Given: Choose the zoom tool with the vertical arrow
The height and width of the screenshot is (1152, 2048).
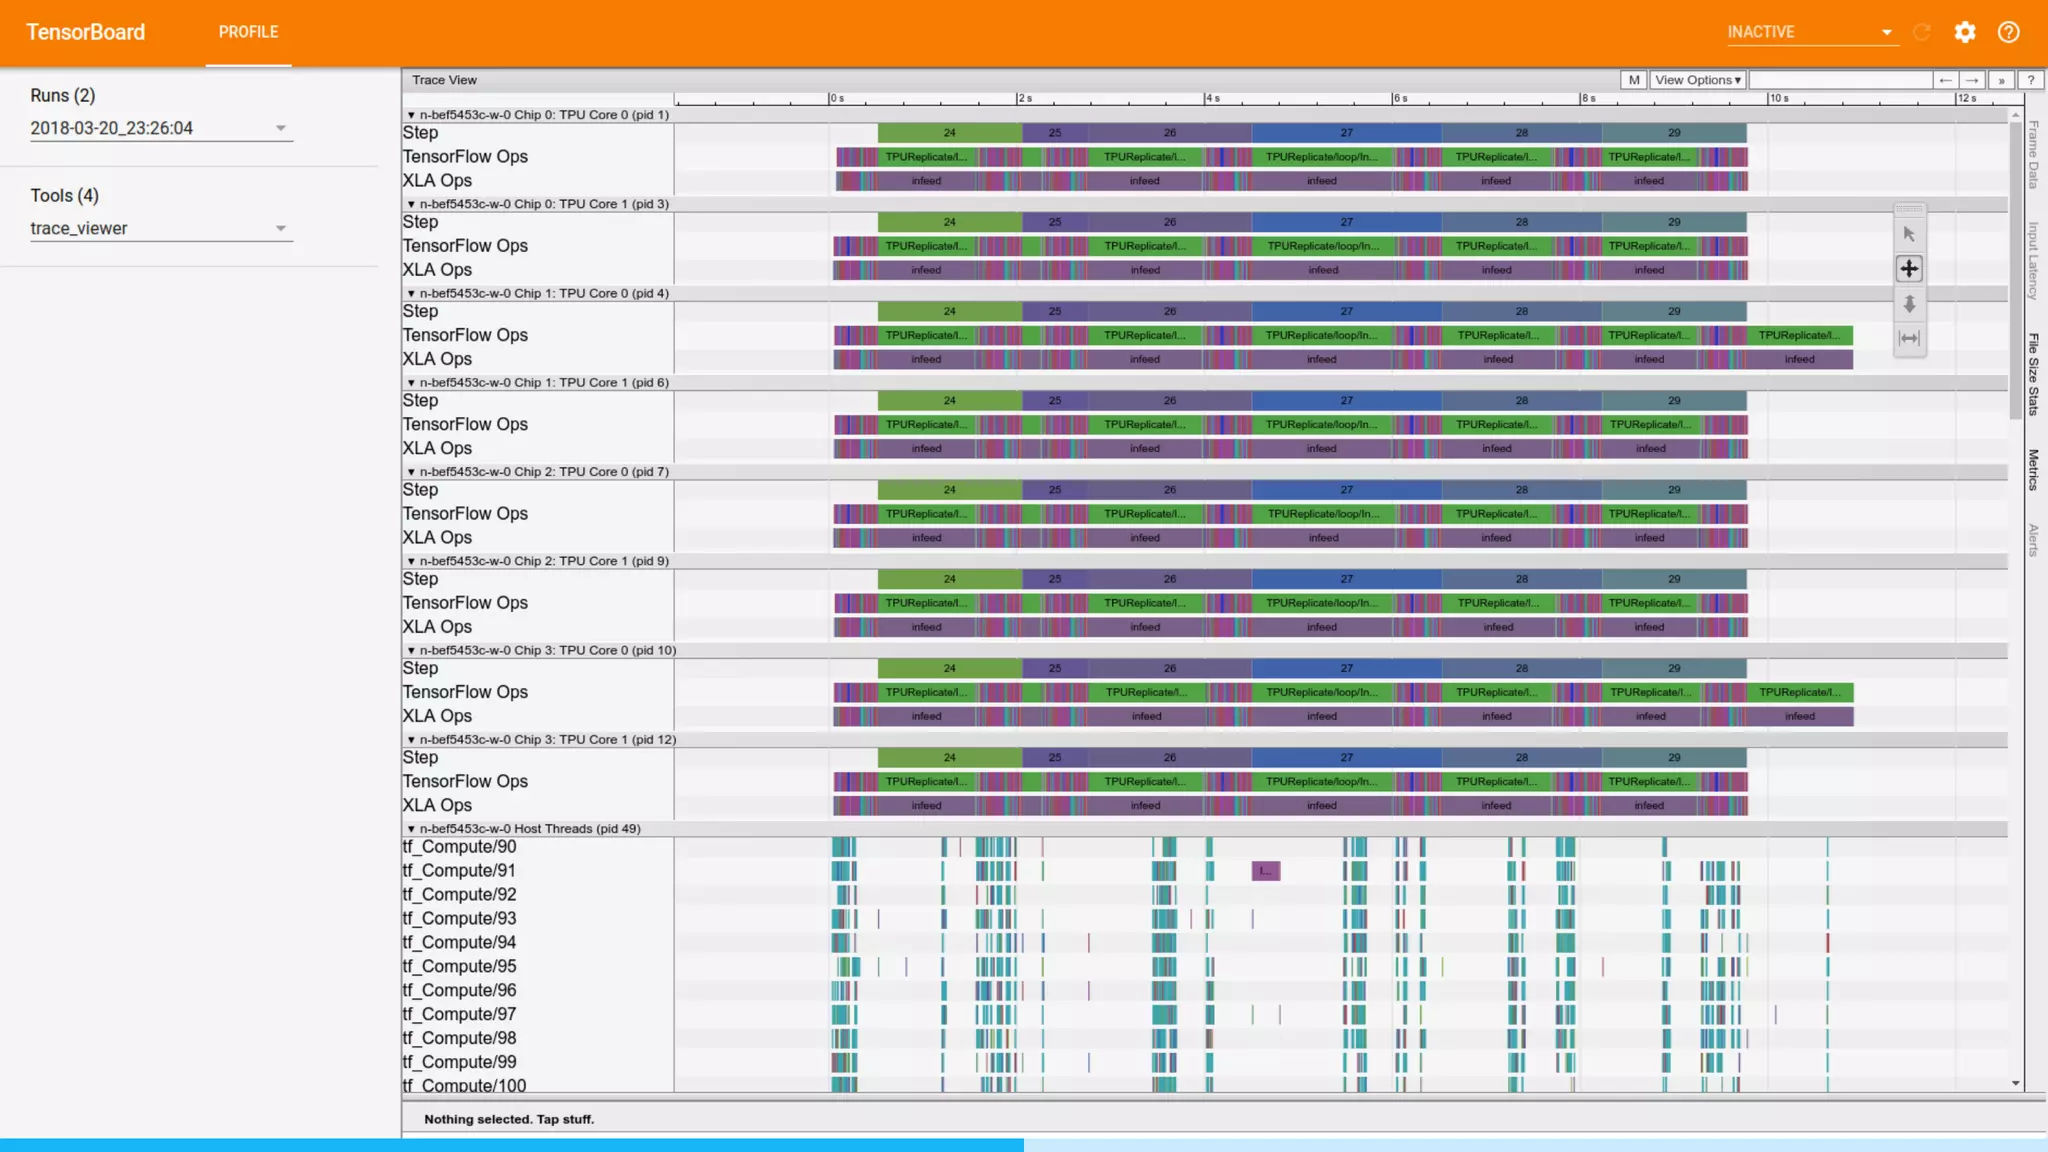Looking at the screenshot, I should click(x=1909, y=304).
